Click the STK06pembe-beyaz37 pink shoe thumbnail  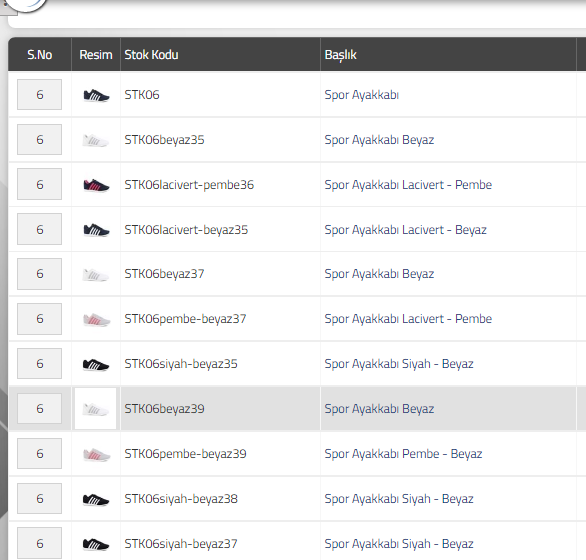click(x=96, y=320)
